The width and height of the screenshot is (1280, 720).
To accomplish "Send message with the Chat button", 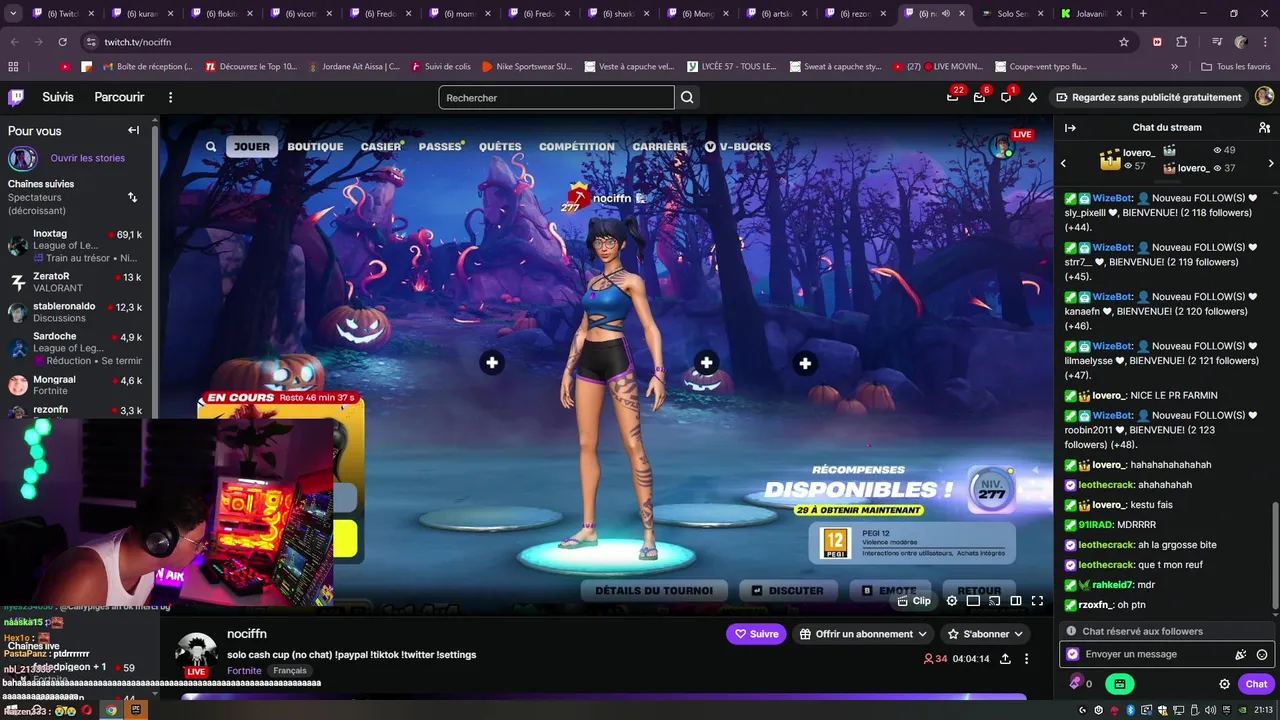I will [1256, 684].
